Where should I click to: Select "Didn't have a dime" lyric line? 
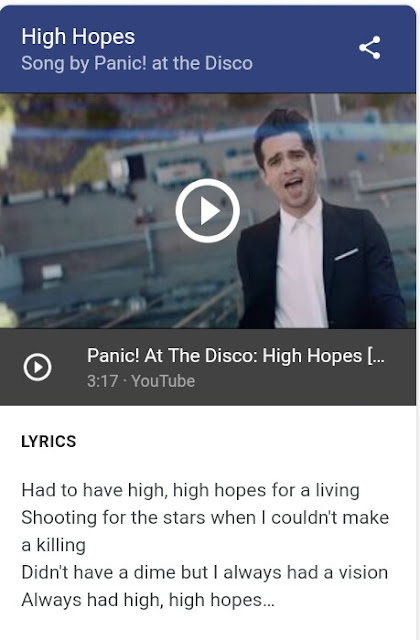click(x=204, y=573)
